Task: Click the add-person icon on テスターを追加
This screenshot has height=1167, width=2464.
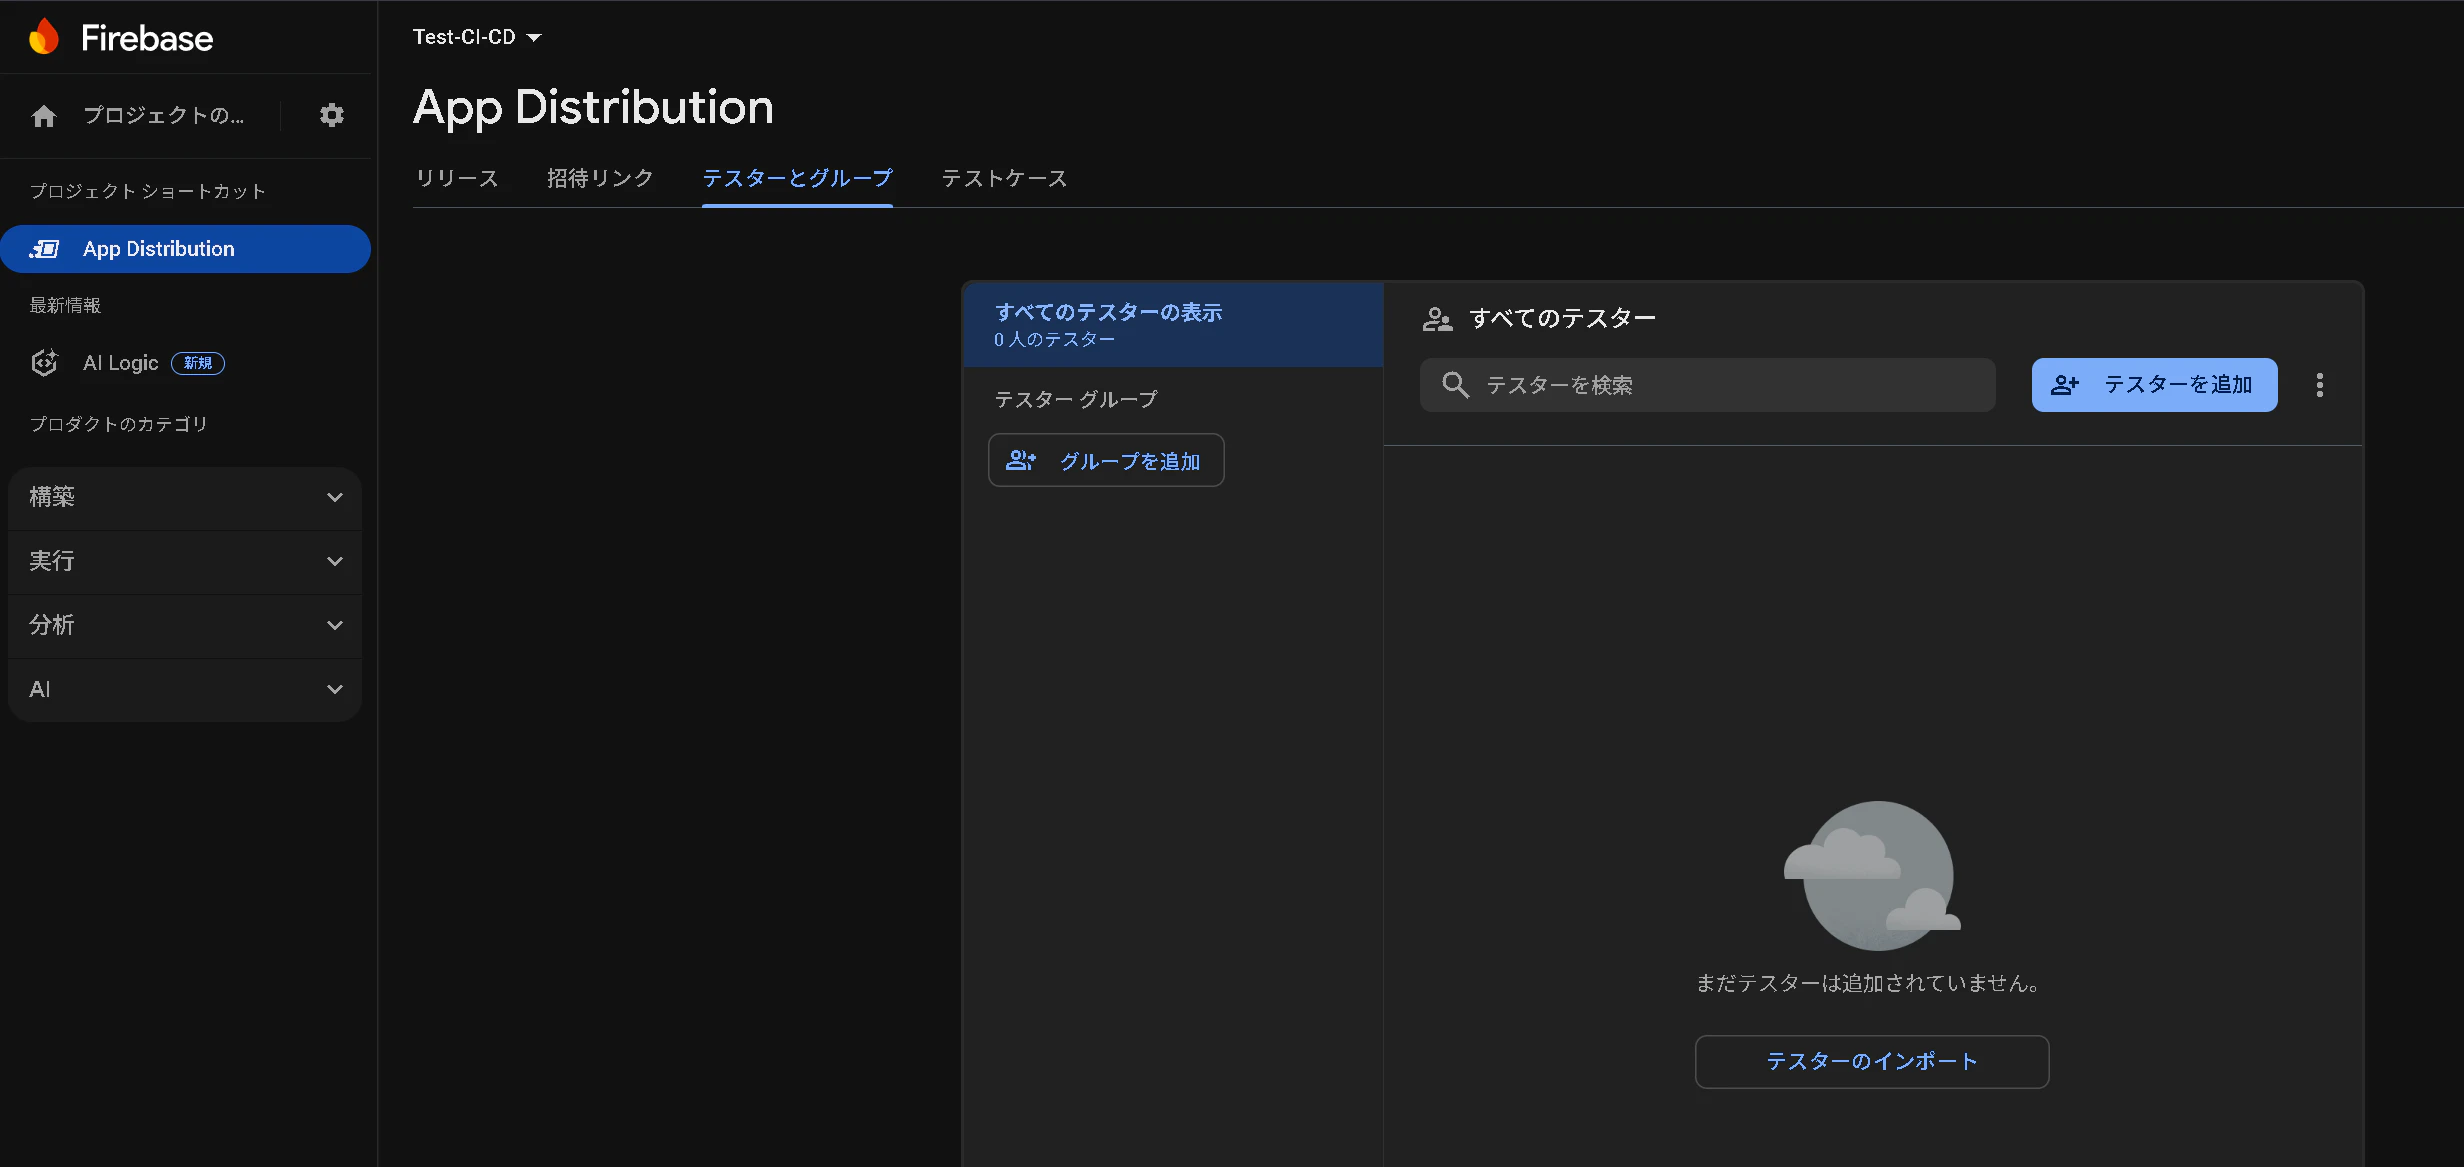Action: coord(2065,385)
